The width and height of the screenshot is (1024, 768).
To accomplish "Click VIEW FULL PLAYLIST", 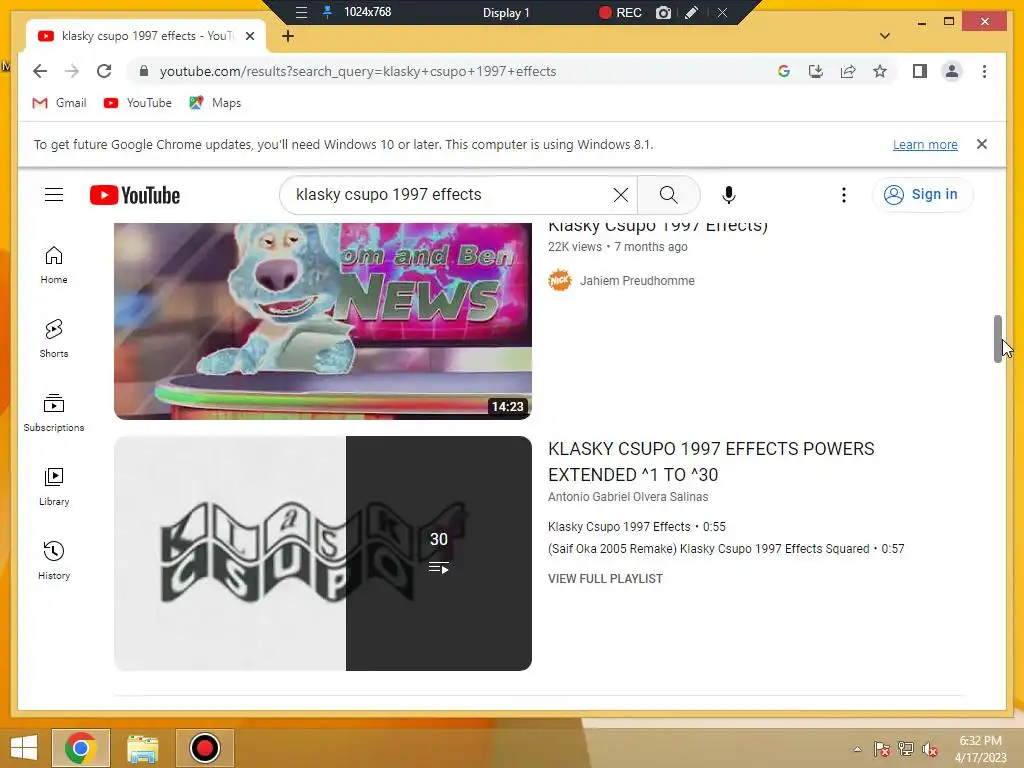I will pos(605,579).
